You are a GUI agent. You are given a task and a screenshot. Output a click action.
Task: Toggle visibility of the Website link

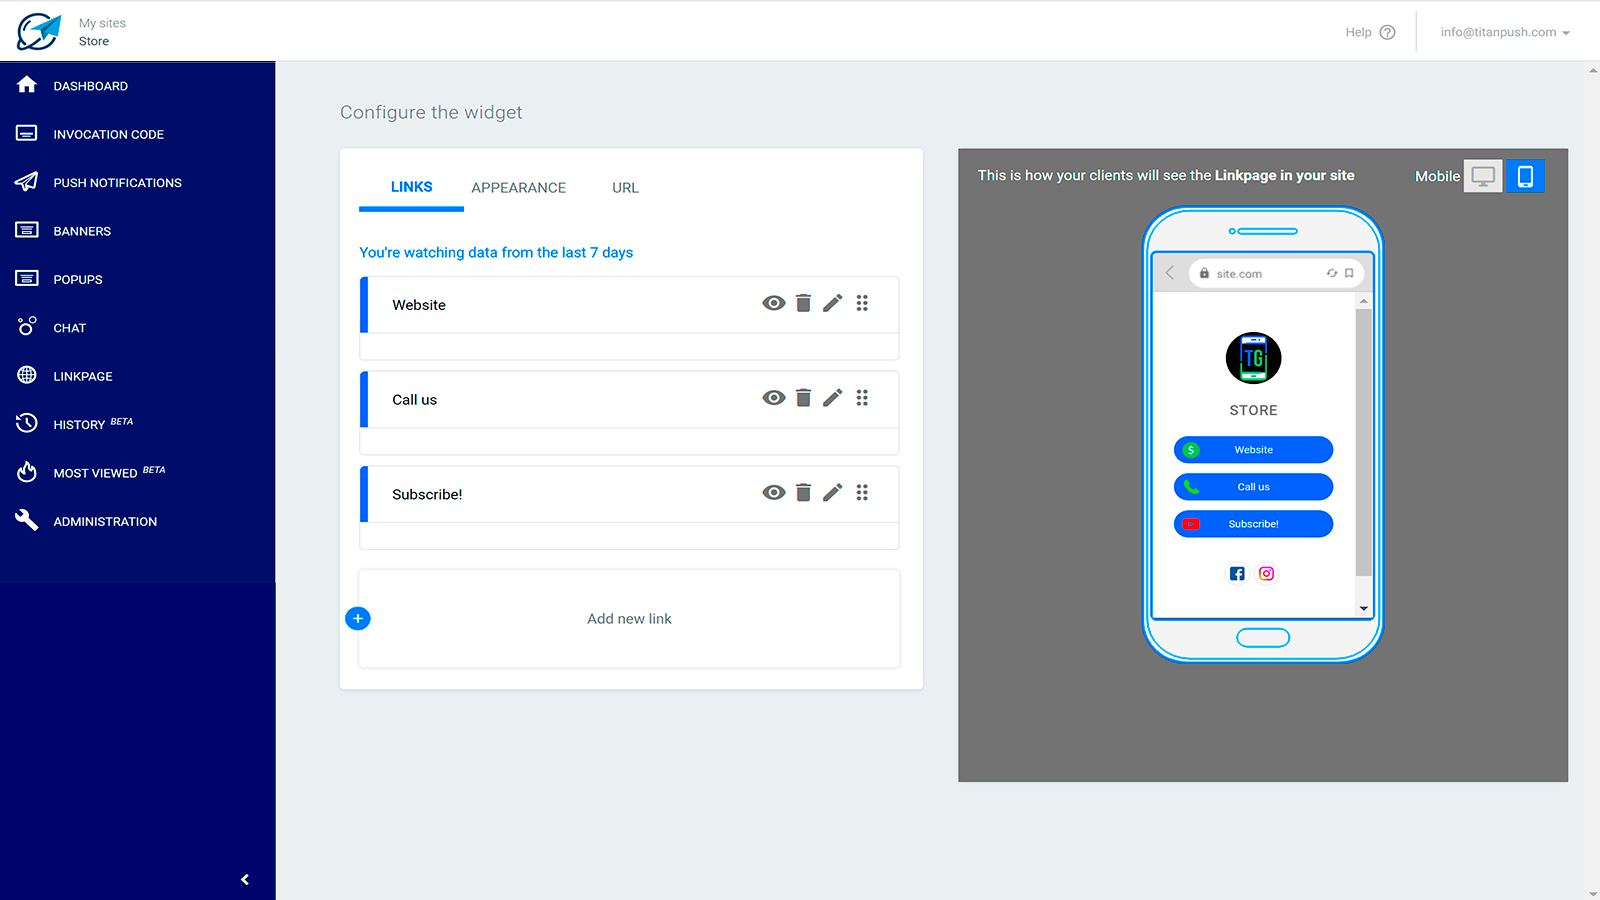click(x=774, y=303)
